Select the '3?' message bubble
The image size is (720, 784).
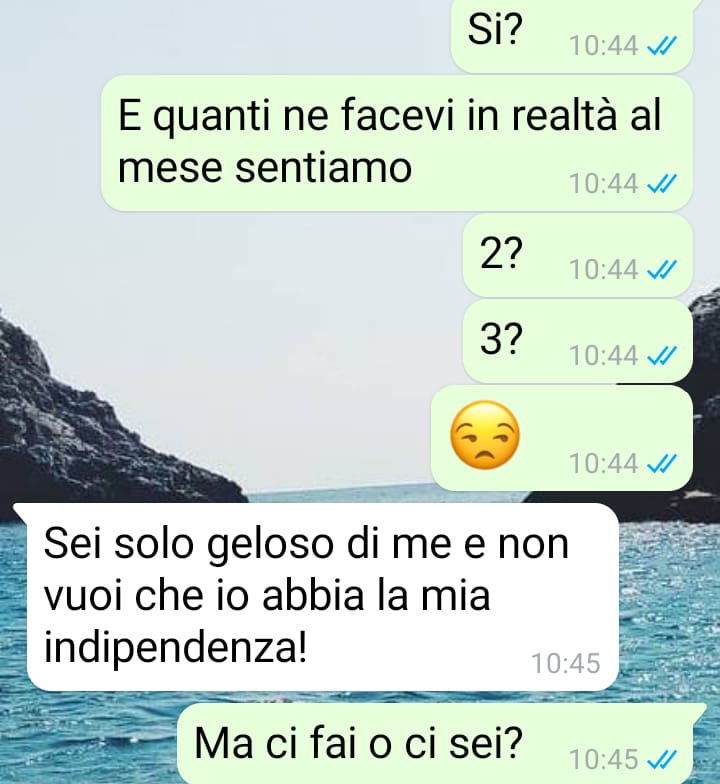pyautogui.click(x=578, y=342)
